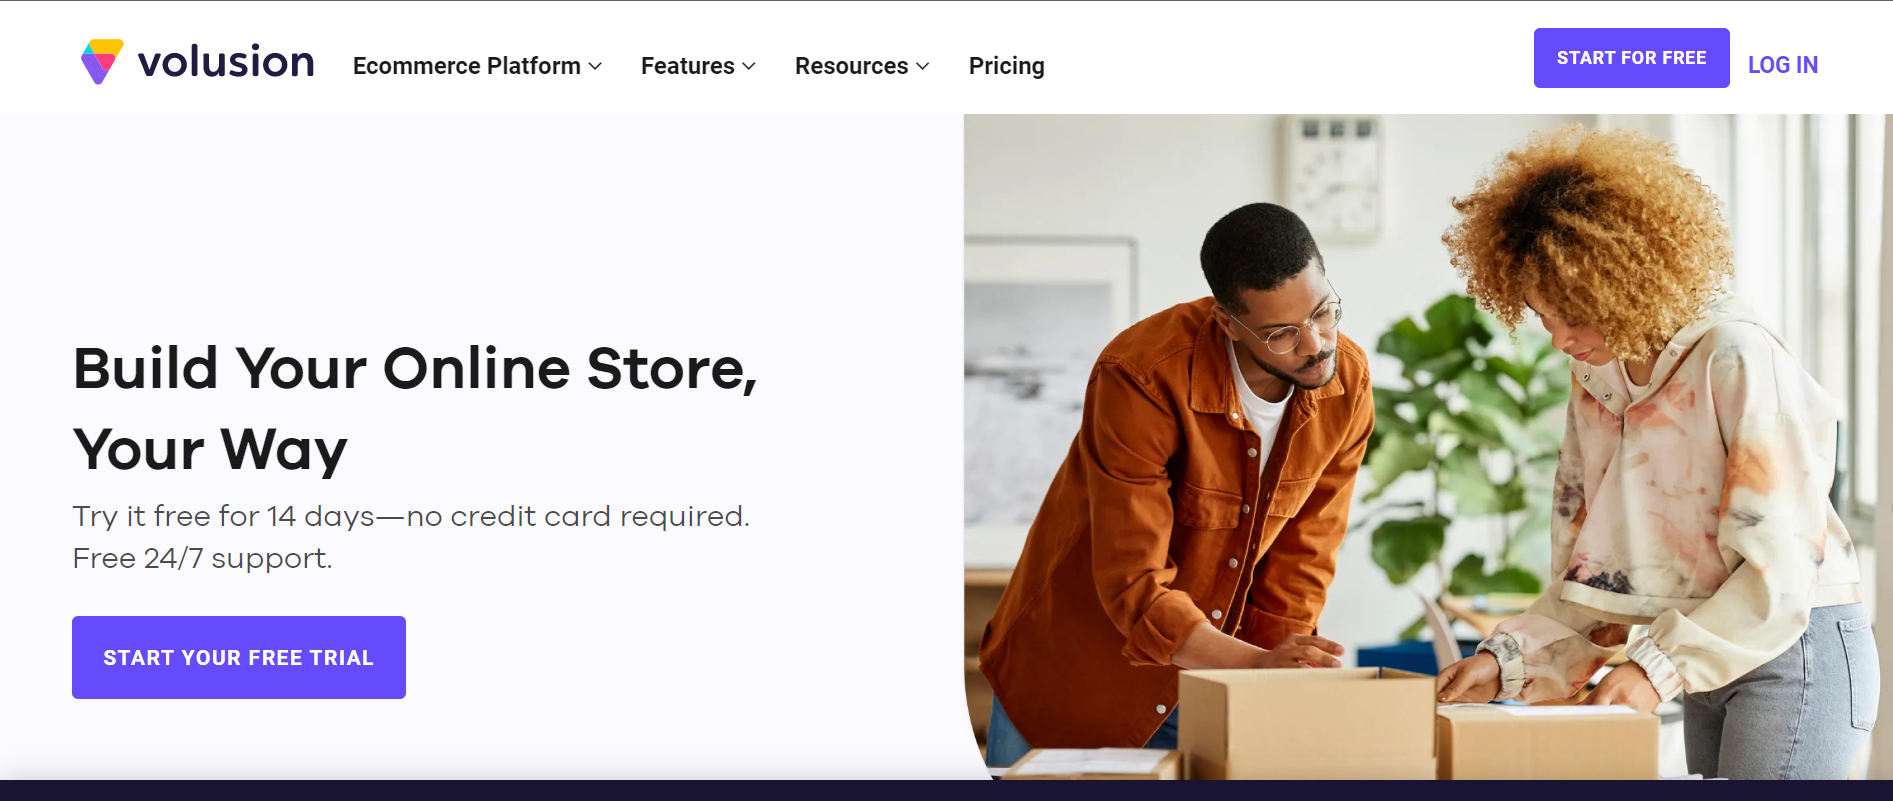Click the LOG IN link
The image size is (1893, 801).
click(x=1782, y=65)
